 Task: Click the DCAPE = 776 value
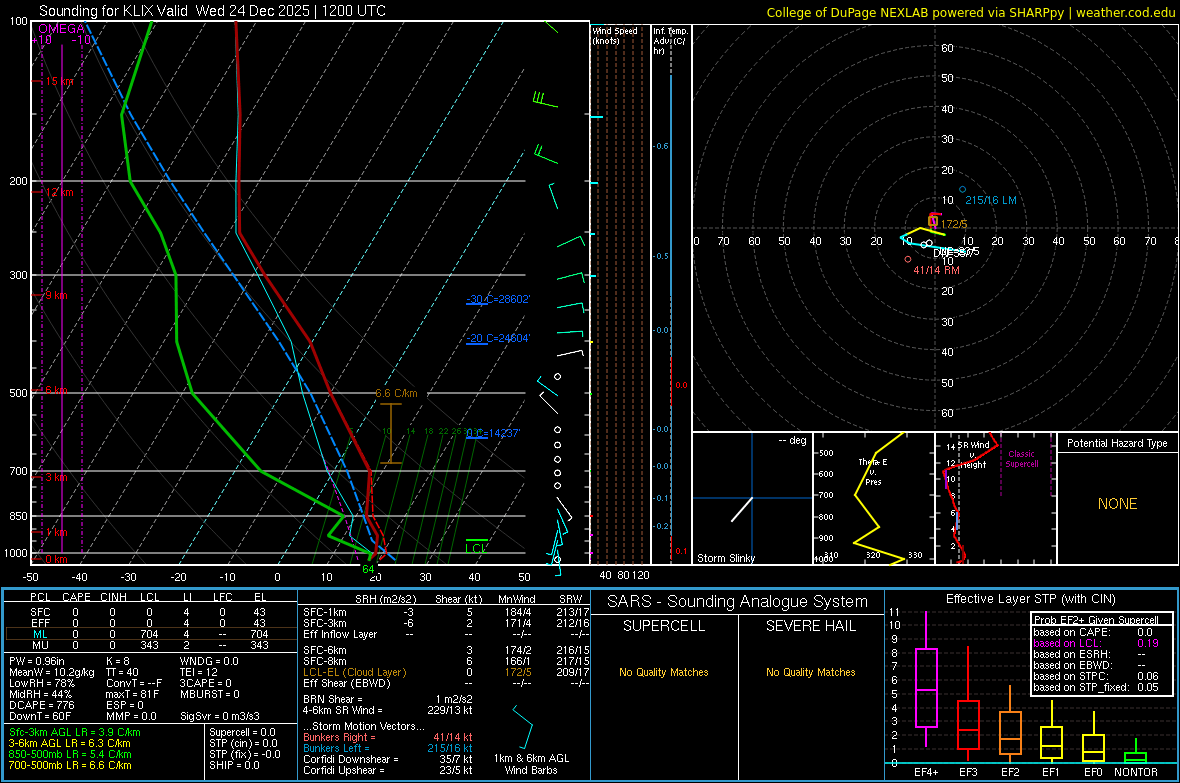point(41,705)
